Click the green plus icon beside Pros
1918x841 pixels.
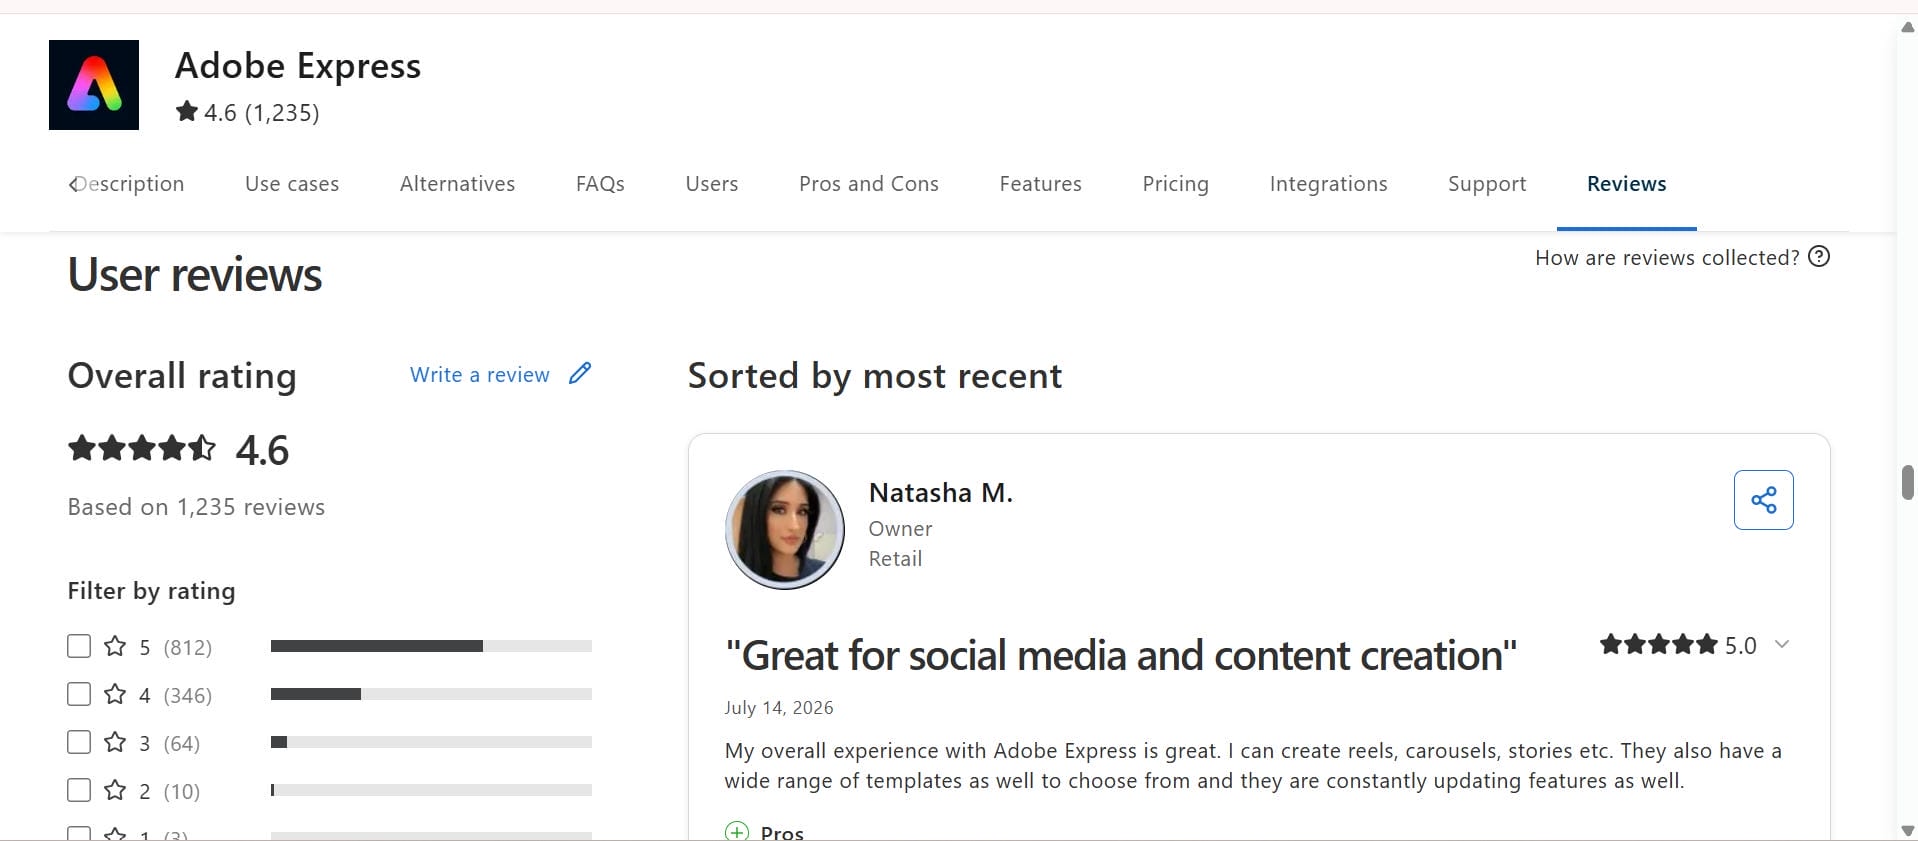pyautogui.click(x=737, y=831)
